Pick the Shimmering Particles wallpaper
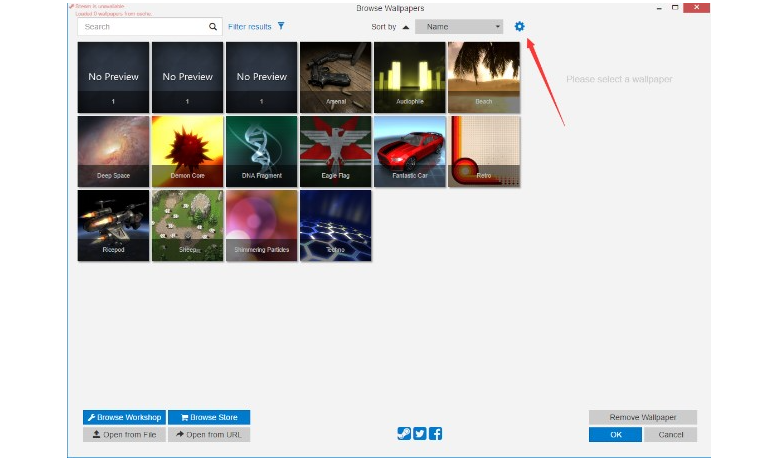The height and width of the screenshot is (459, 769). 261,226
